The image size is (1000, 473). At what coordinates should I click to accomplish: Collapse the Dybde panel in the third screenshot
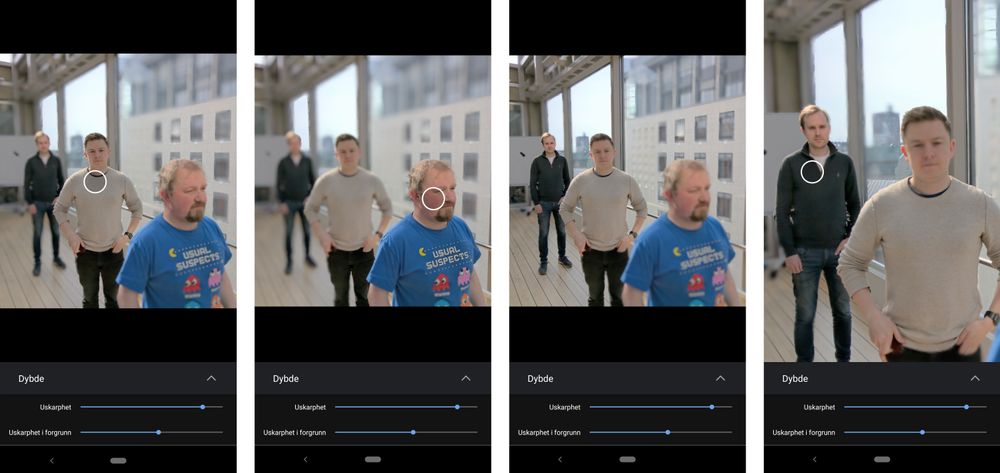[x=720, y=379]
